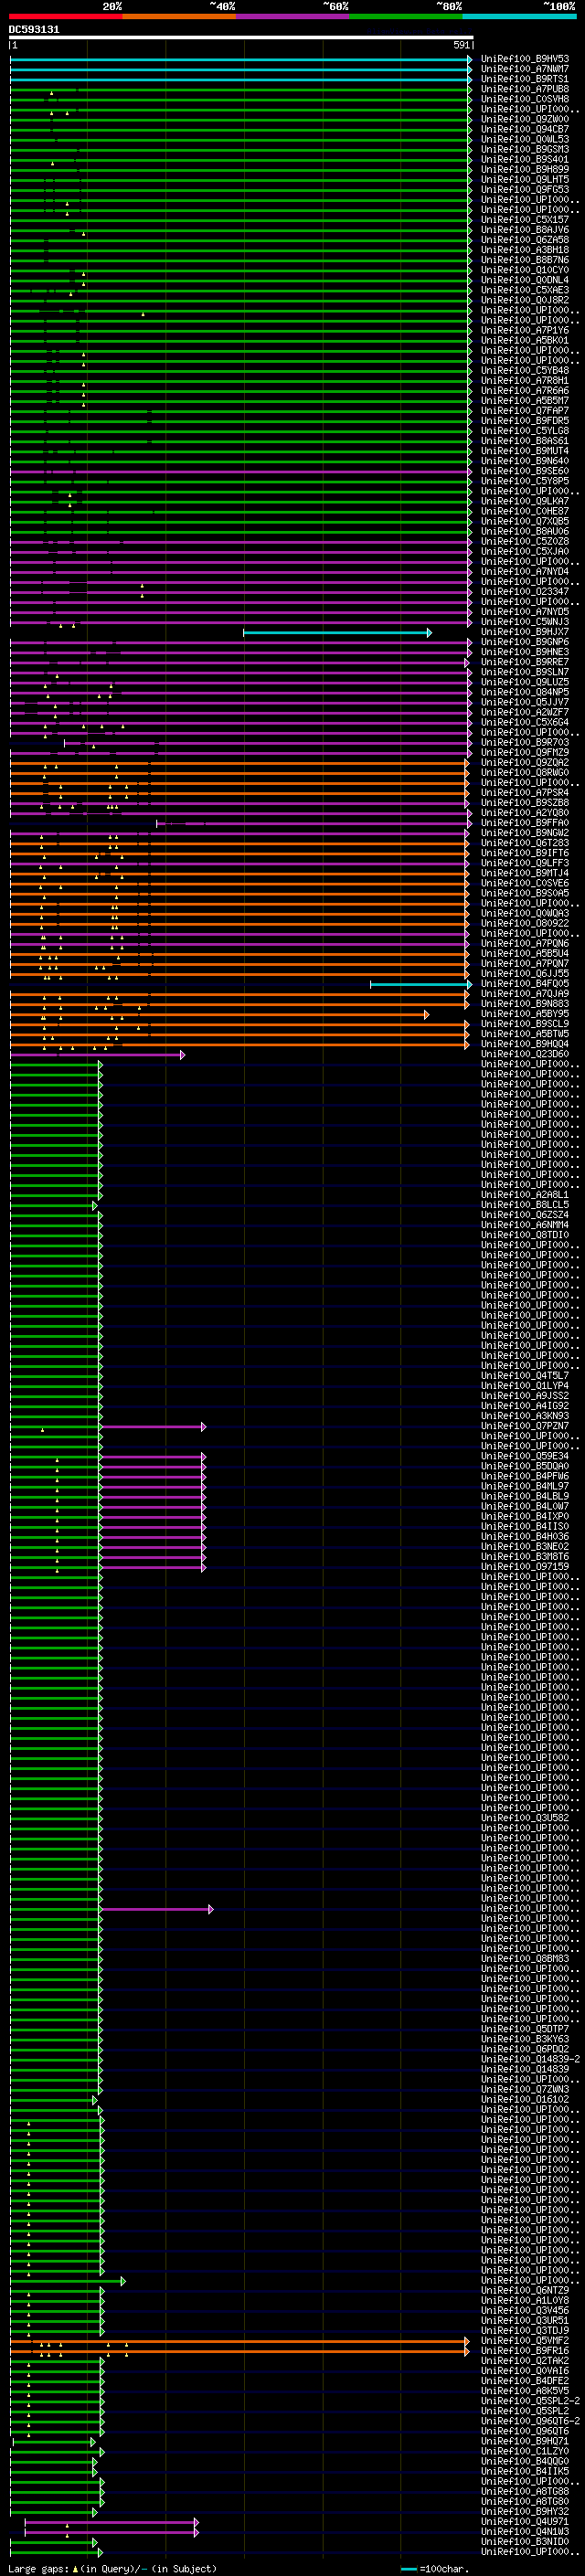Viewport: 585px width, 2576px height.
Task: Select label UniRef100_Q8TDI0
Action: pyautogui.click(x=525, y=1235)
